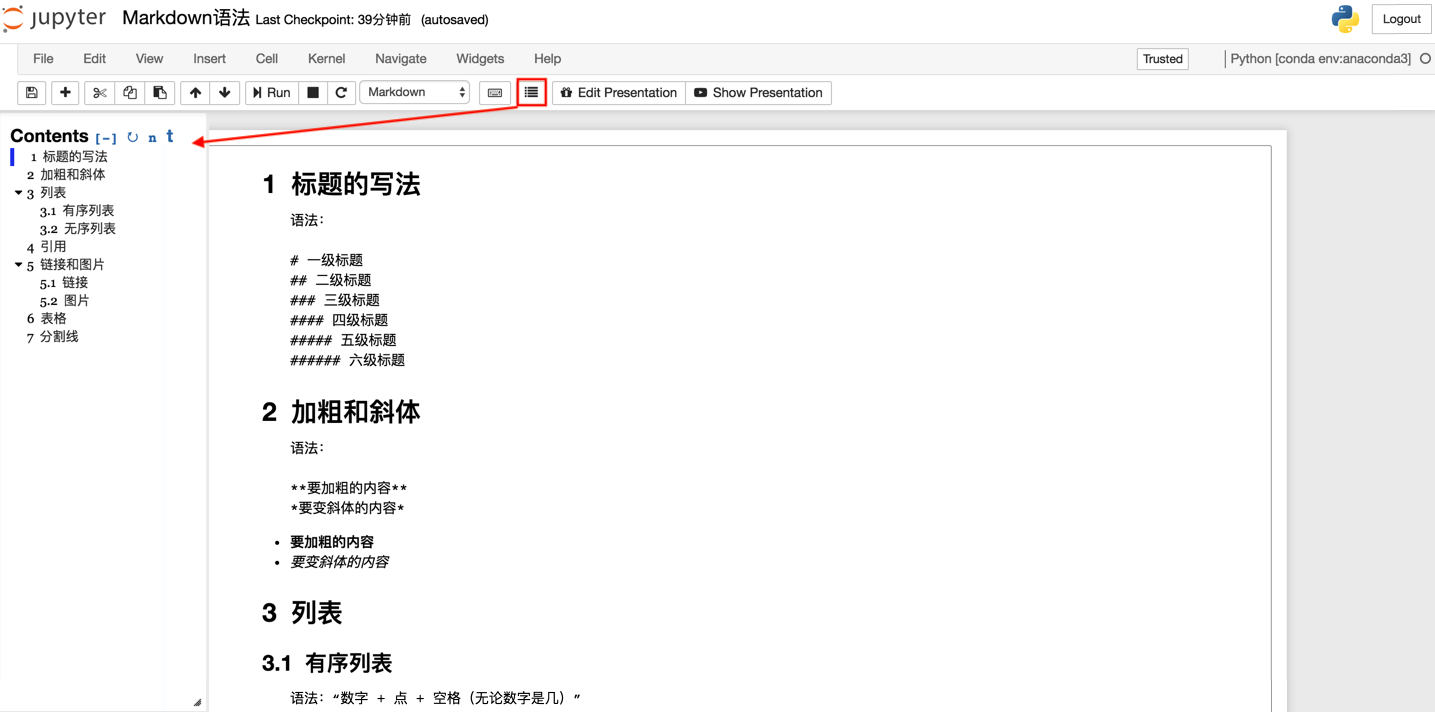Image resolution: width=1435 pixels, height=712 pixels.
Task: Open the Widgets menu
Action: click(x=479, y=58)
